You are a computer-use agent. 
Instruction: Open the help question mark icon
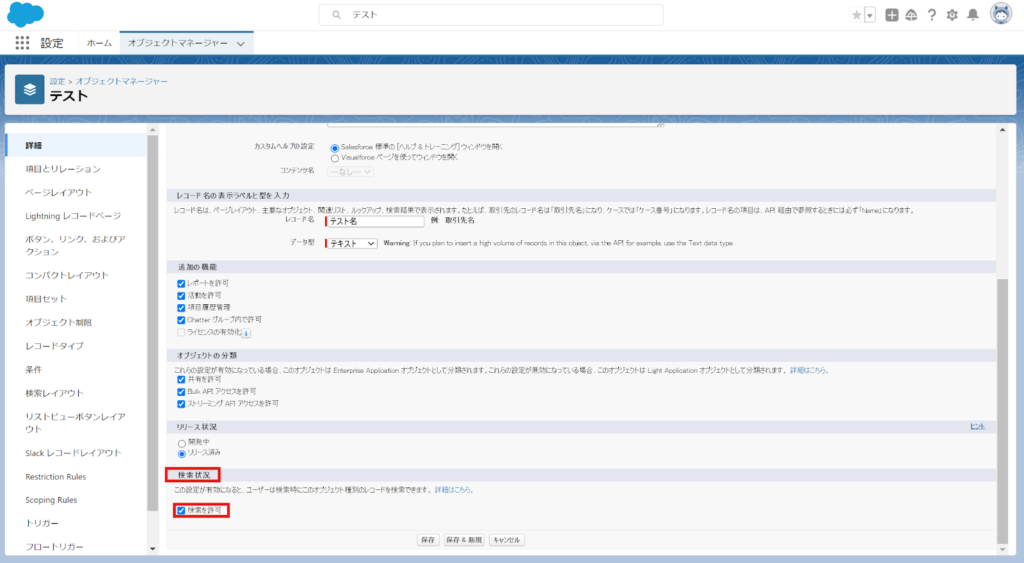pyautogui.click(x=932, y=15)
